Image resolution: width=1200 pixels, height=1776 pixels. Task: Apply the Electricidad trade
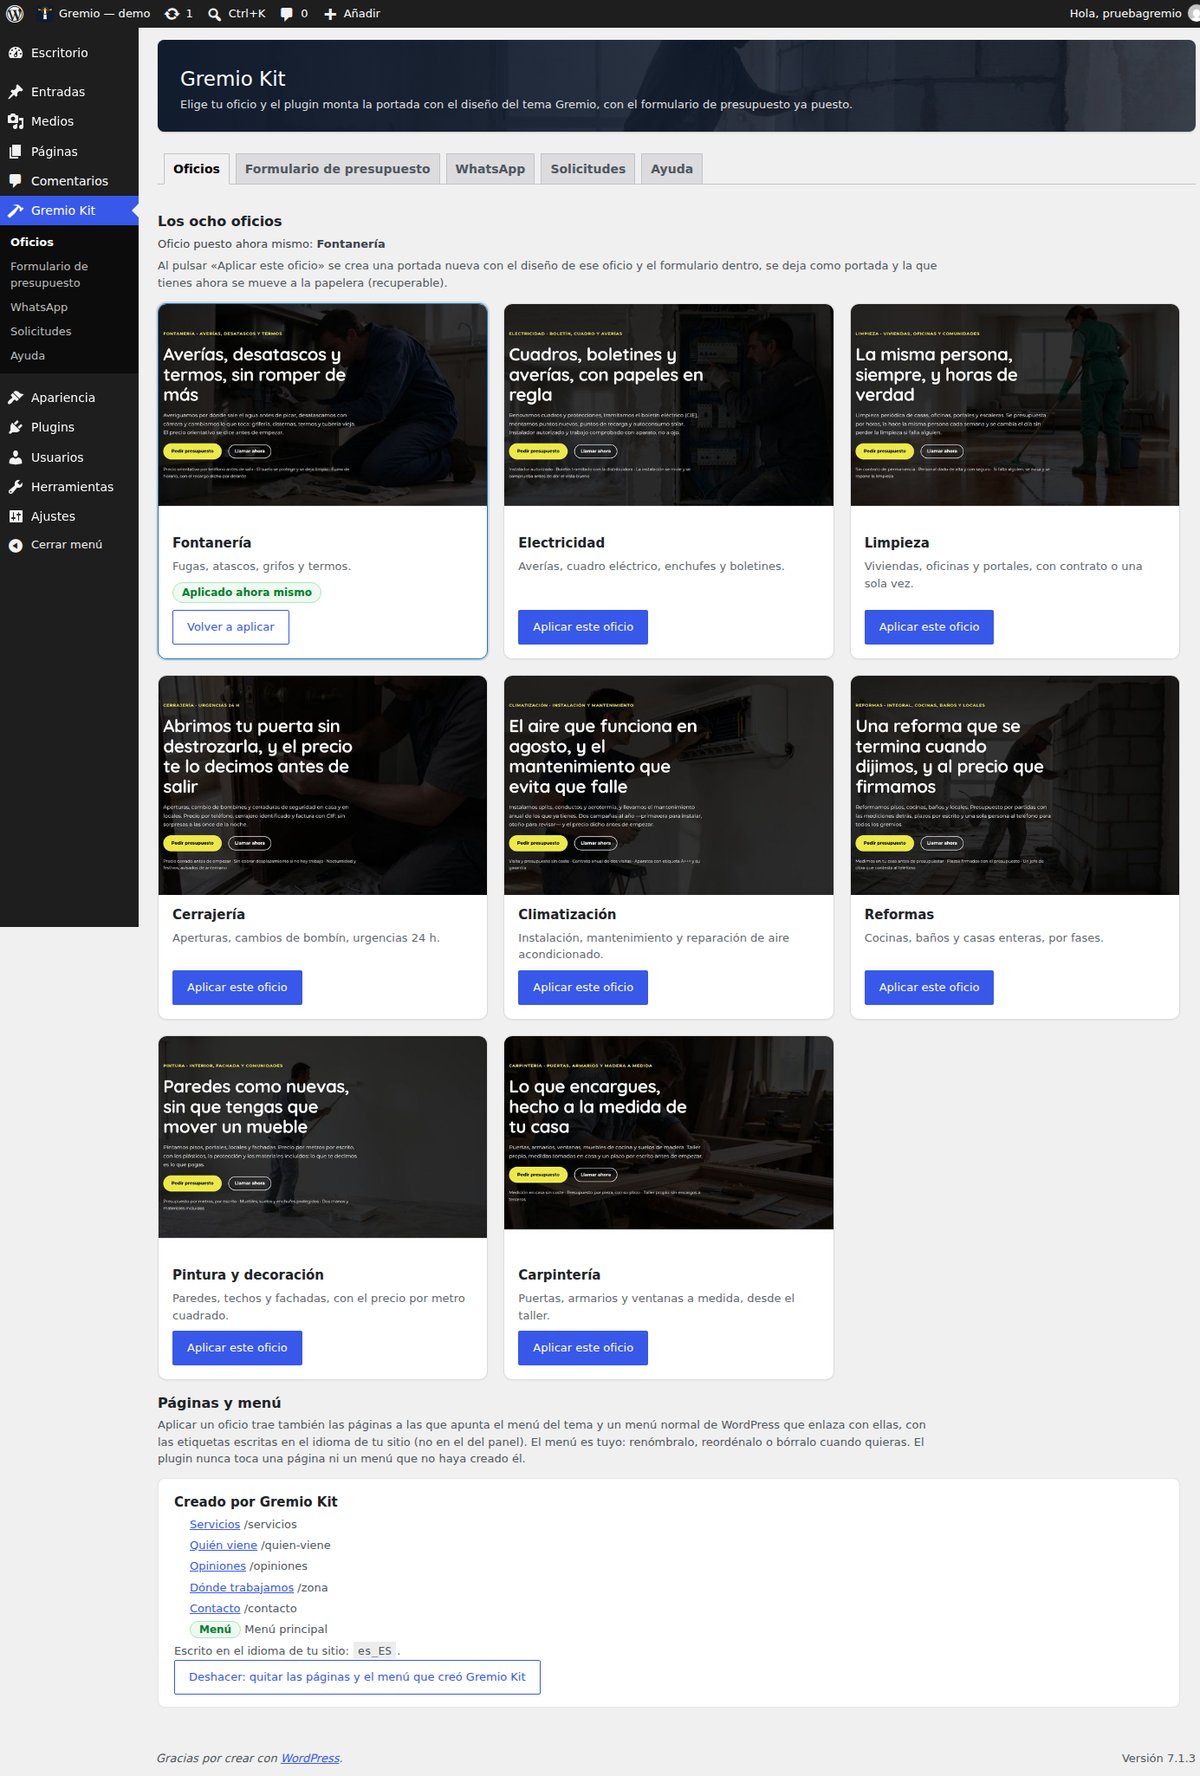click(583, 627)
